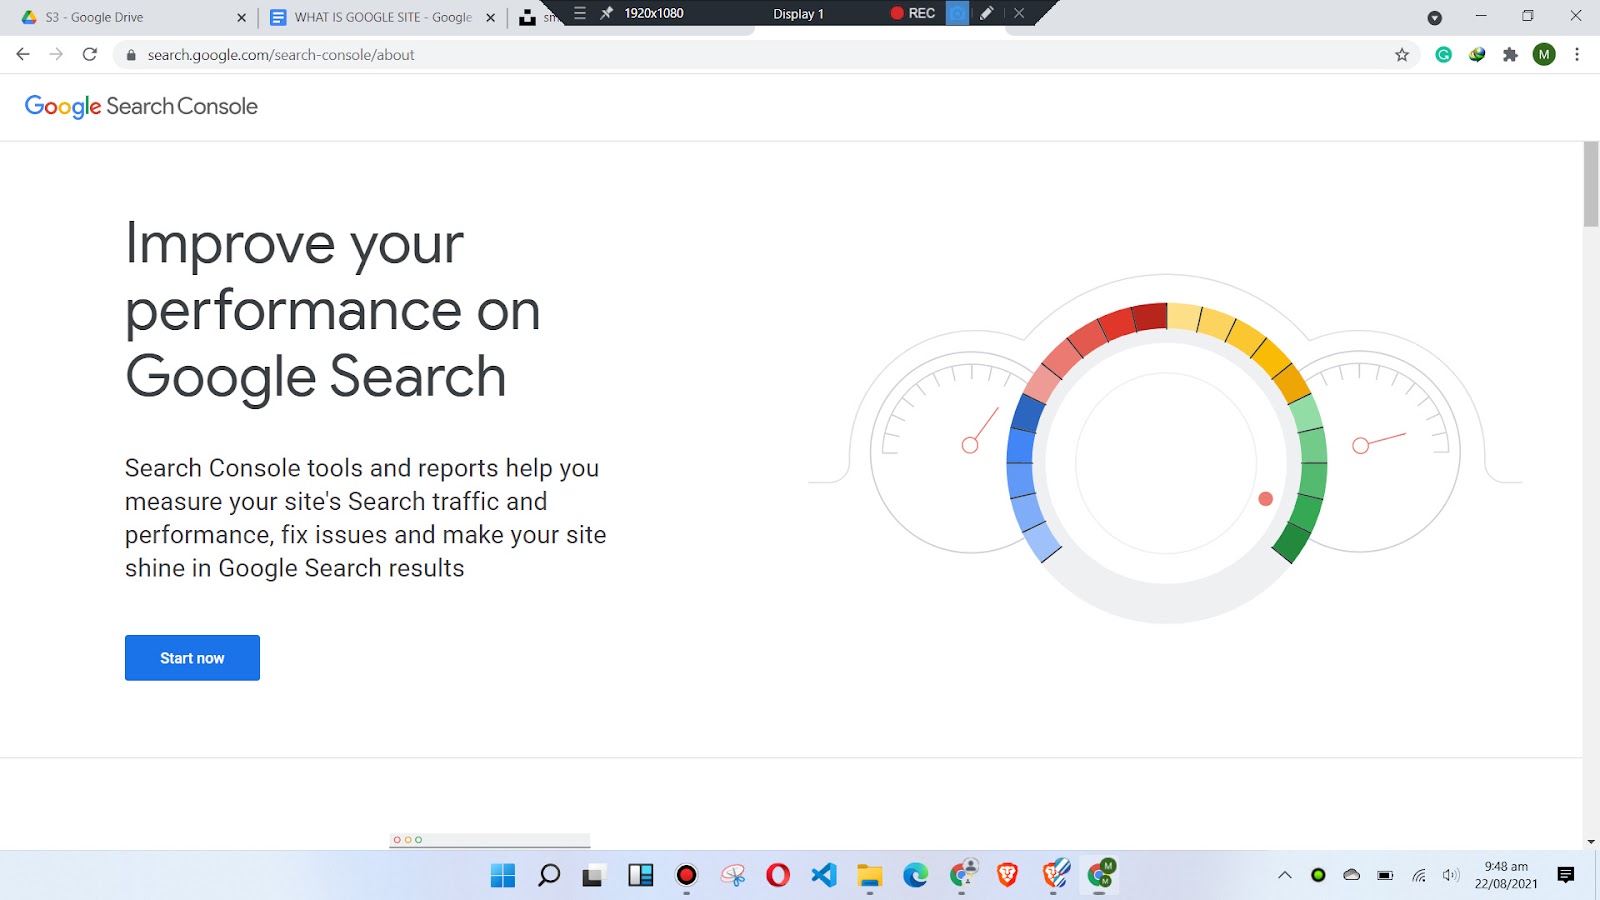The width and height of the screenshot is (1600, 900).
Task: Restore down the Chrome window
Action: (x=1528, y=16)
